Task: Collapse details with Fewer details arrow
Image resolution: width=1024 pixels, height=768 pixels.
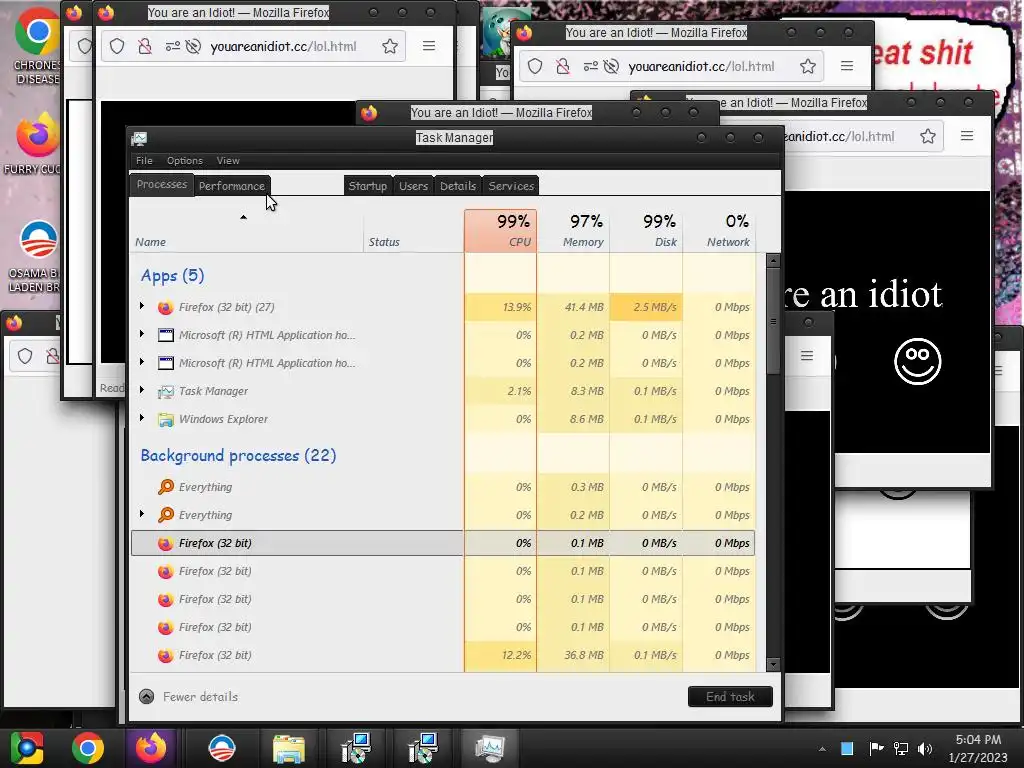Action: click(147, 697)
